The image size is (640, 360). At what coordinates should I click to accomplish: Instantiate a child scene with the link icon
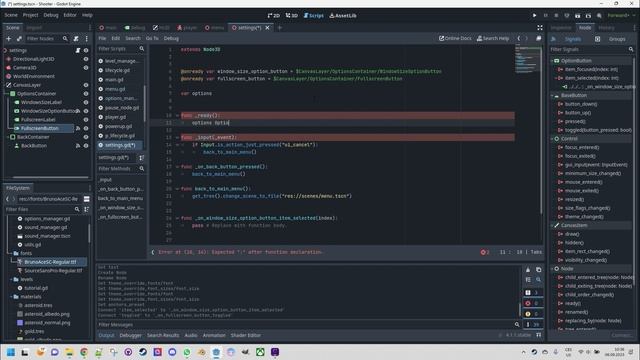pos(19,39)
